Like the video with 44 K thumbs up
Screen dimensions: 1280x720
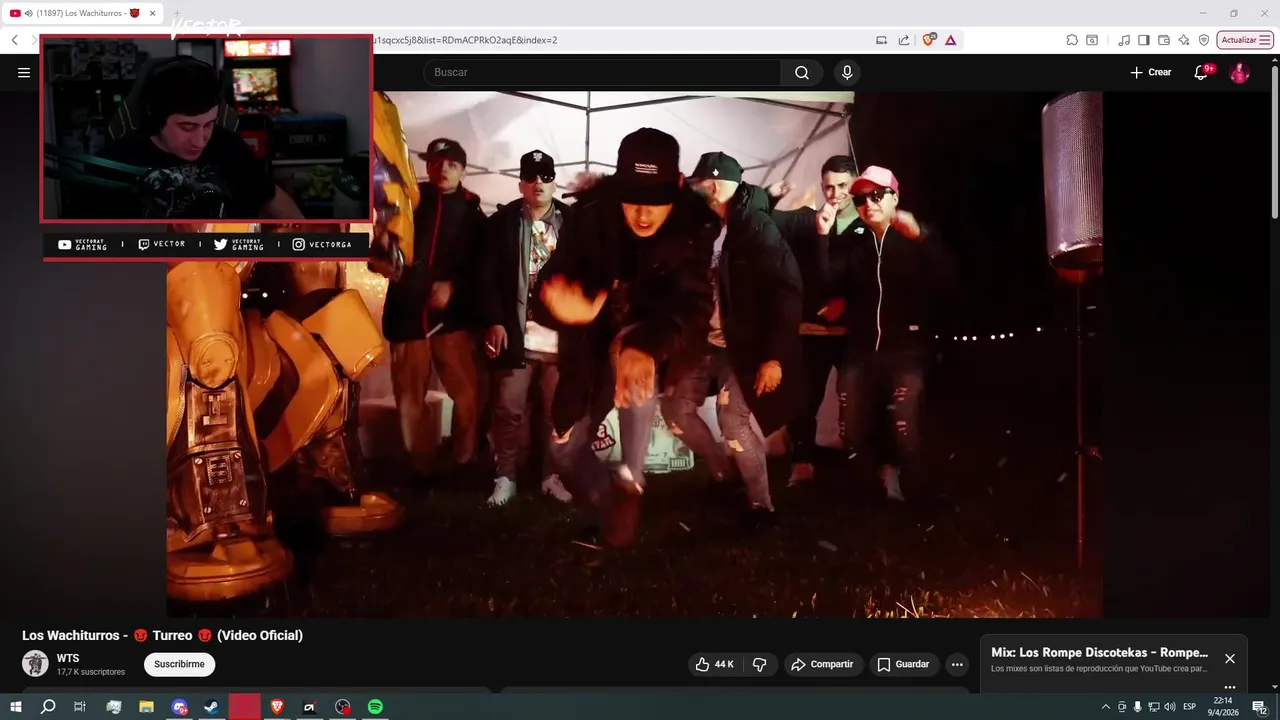click(x=714, y=664)
